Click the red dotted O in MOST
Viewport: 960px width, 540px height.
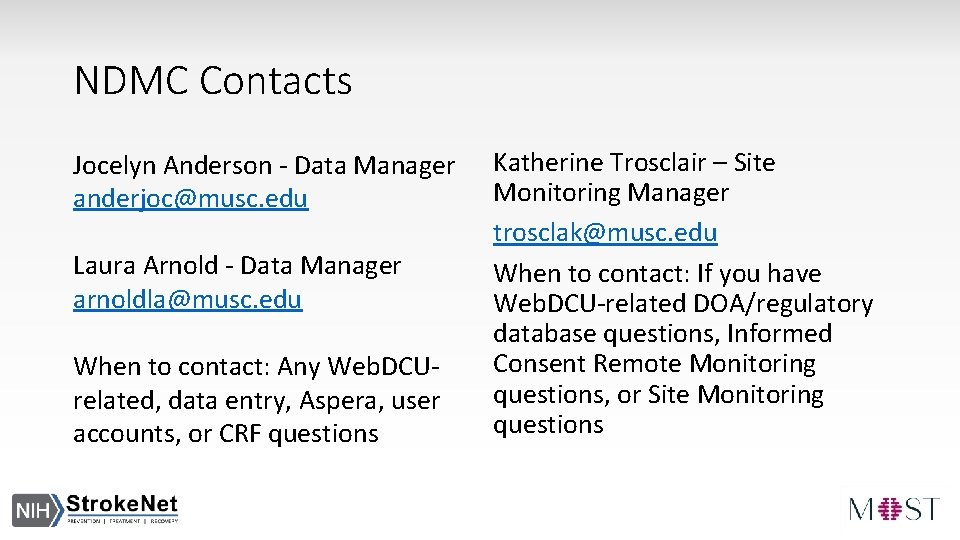click(x=894, y=509)
